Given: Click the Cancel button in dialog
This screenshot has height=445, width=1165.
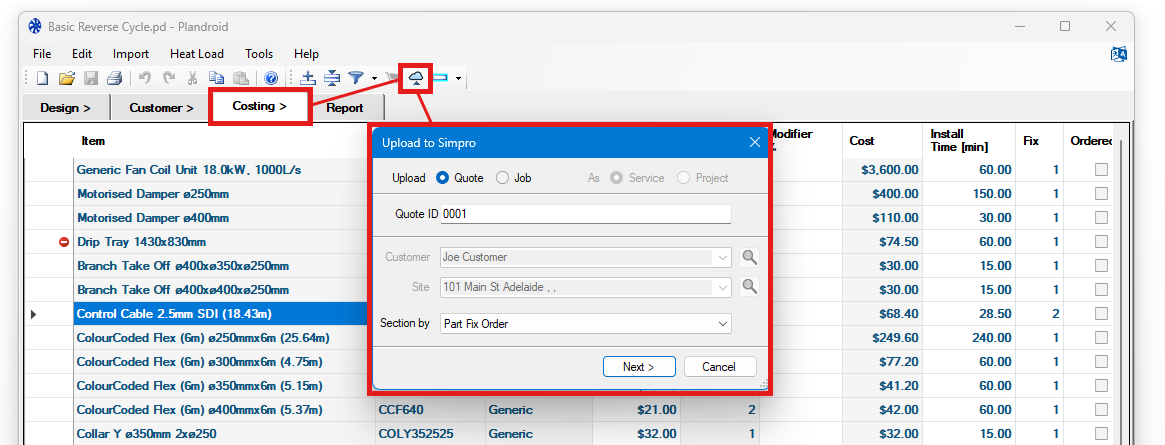Looking at the screenshot, I should click(x=719, y=367).
